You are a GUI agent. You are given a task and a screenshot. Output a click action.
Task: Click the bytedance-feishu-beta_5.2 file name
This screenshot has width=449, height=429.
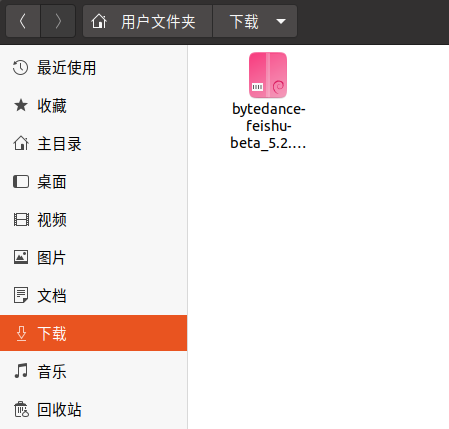click(x=268, y=126)
